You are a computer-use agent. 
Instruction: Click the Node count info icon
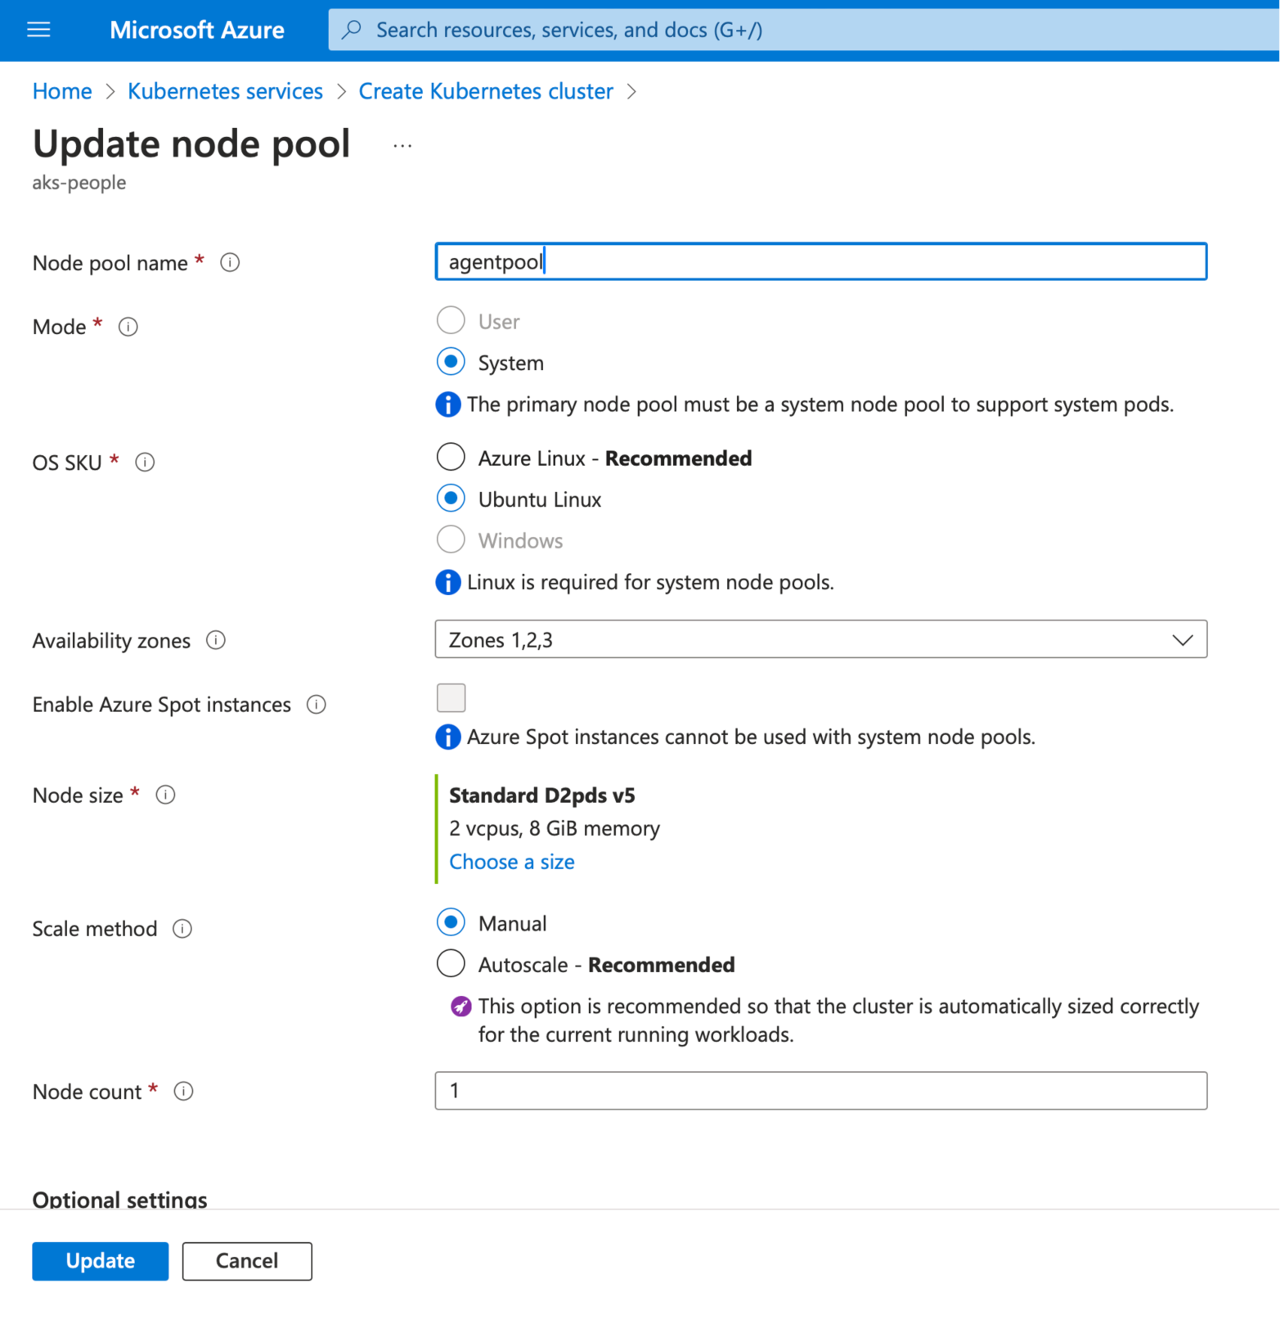tap(184, 1091)
